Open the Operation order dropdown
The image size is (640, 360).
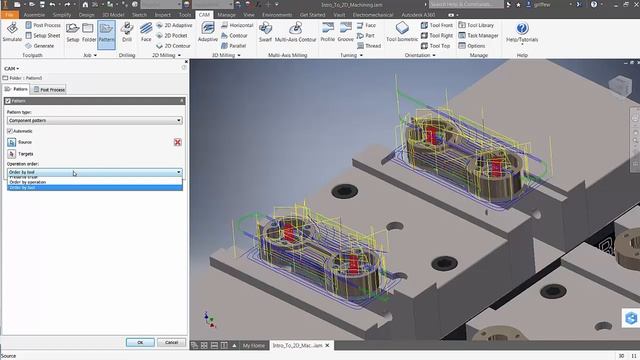point(94,172)
